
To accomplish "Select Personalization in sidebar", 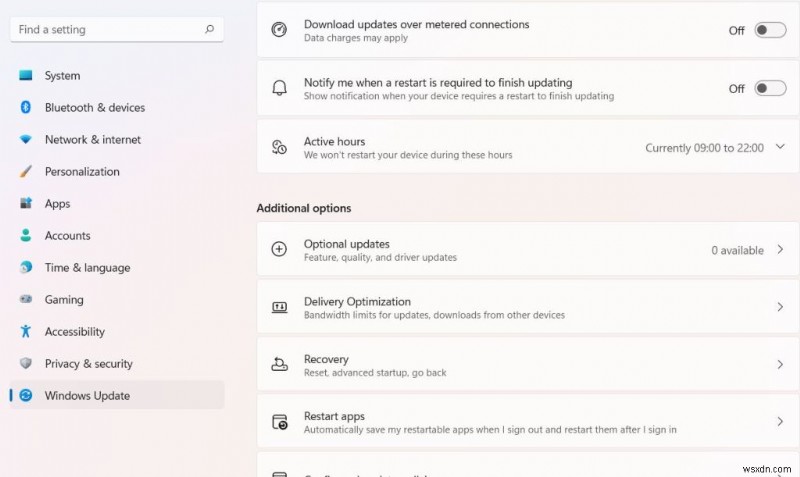I will click(117, 171).
